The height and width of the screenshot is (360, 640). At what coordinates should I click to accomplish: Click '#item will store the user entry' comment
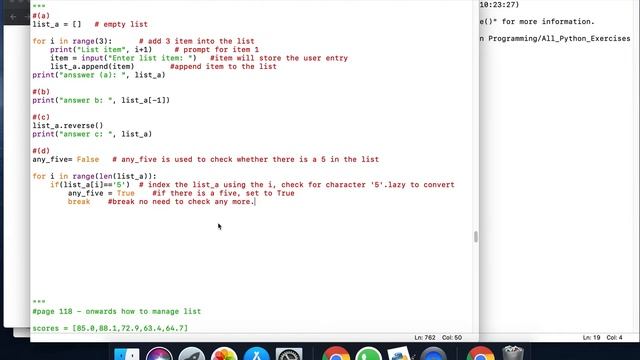tap(279, 58)
